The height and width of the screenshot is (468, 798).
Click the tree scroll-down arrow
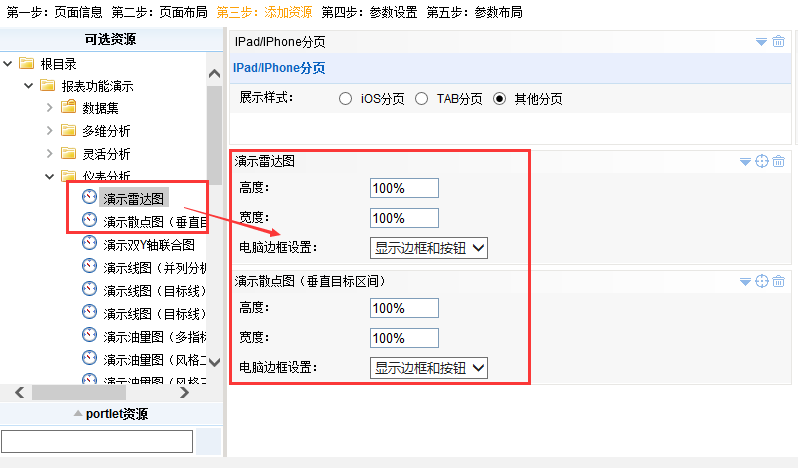click(x=214, y=362)
